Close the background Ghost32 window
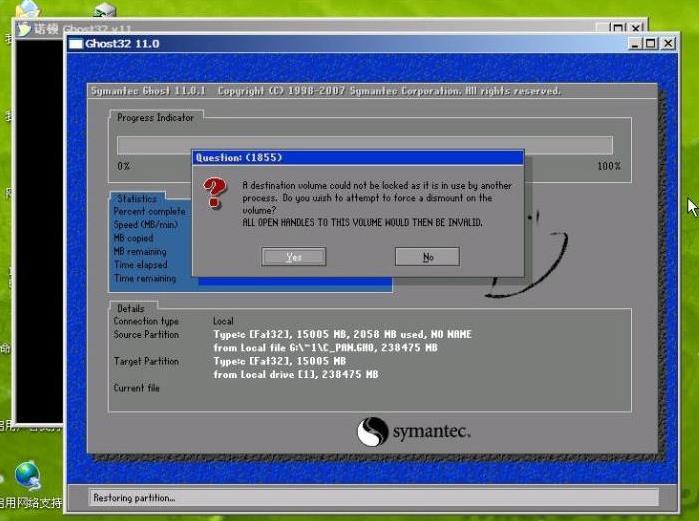The height and width of the screenshot is (521, 699). click(637, 28)
